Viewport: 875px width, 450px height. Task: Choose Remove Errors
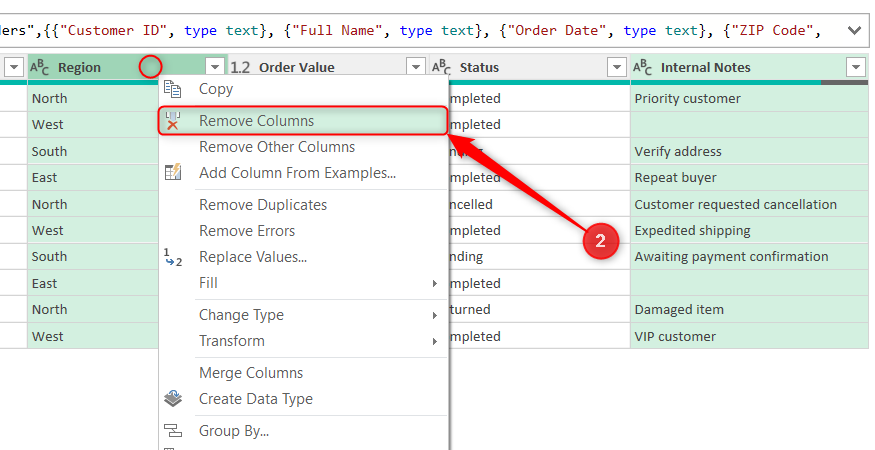pos(304,231)
